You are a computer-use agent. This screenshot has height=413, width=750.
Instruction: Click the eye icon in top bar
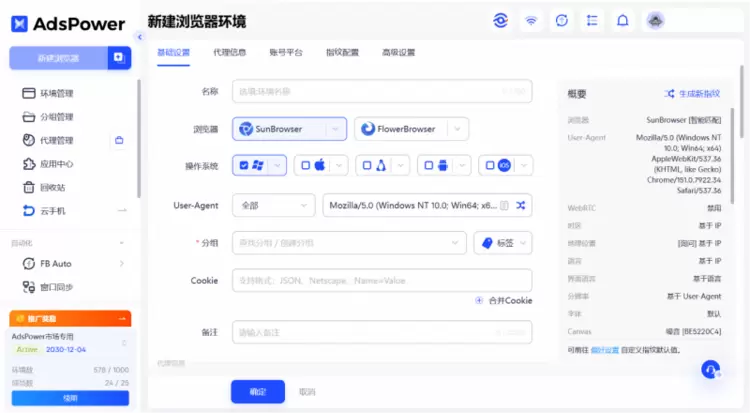point(500,21)
